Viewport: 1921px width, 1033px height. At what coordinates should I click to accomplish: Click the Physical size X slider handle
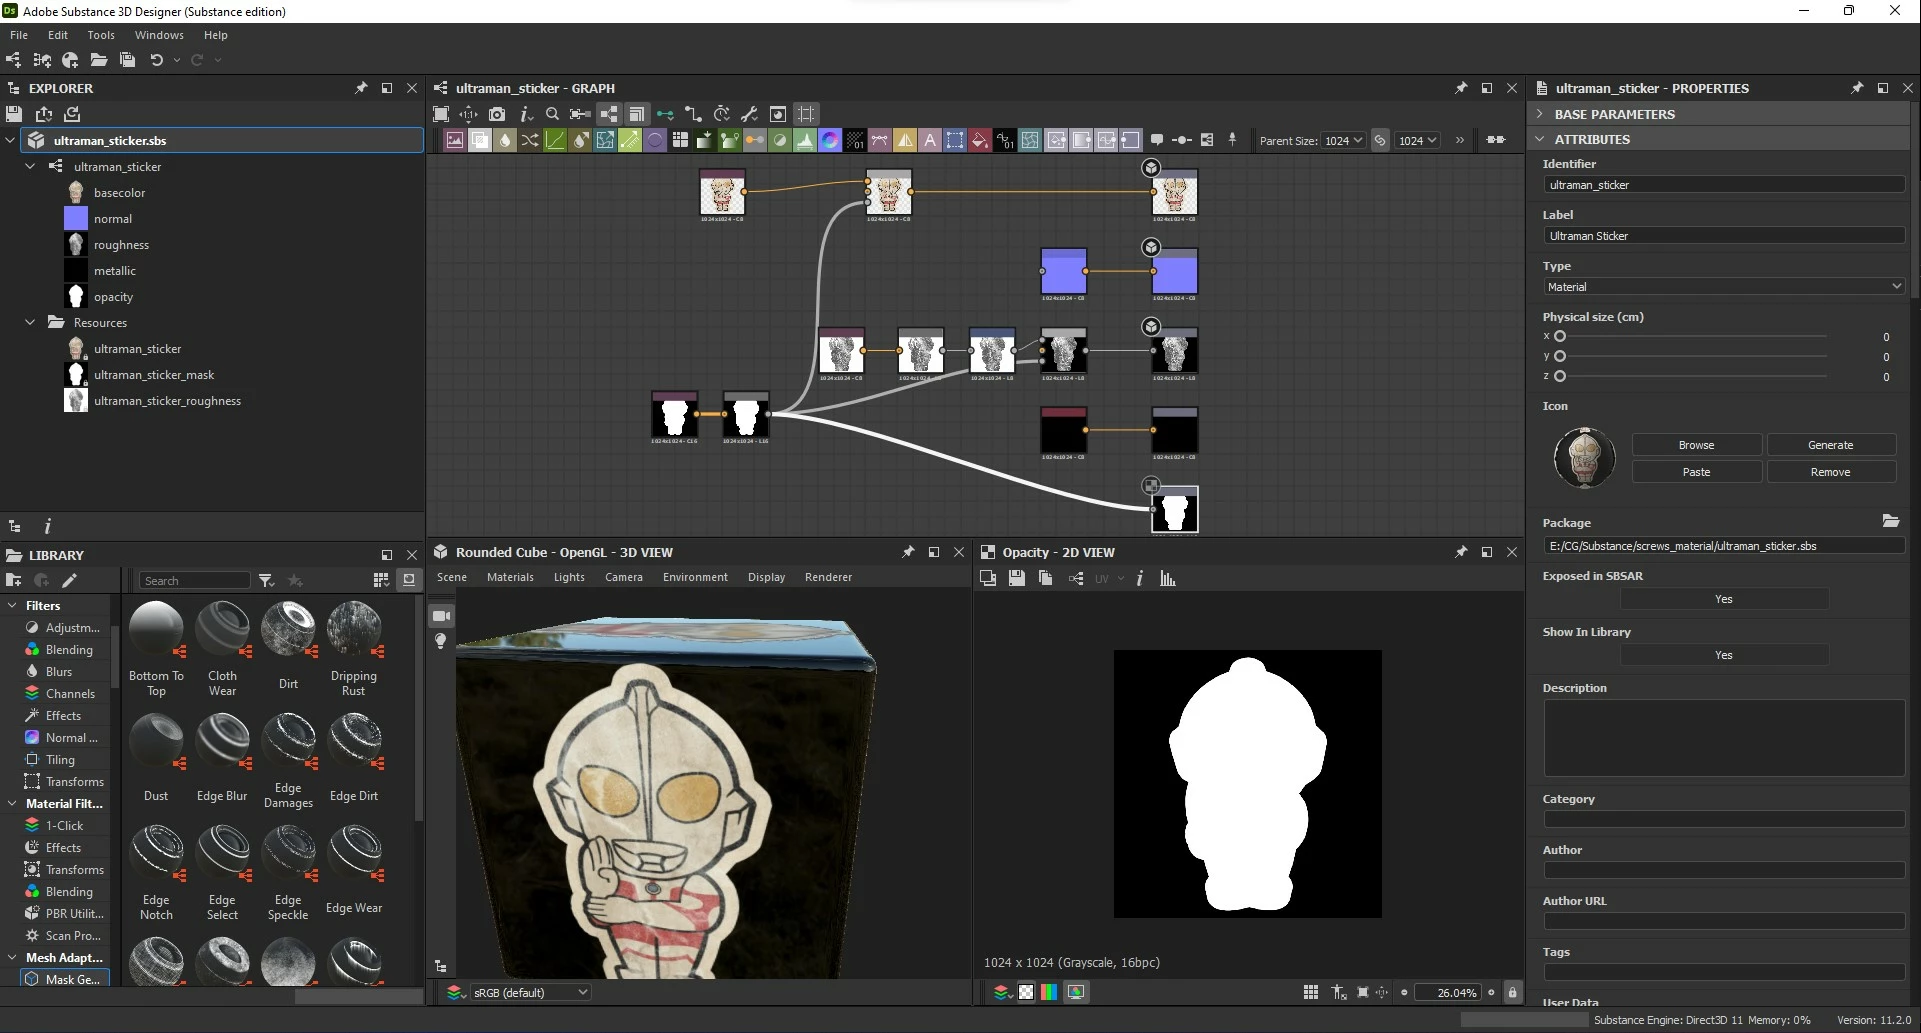pos(1560,336)
